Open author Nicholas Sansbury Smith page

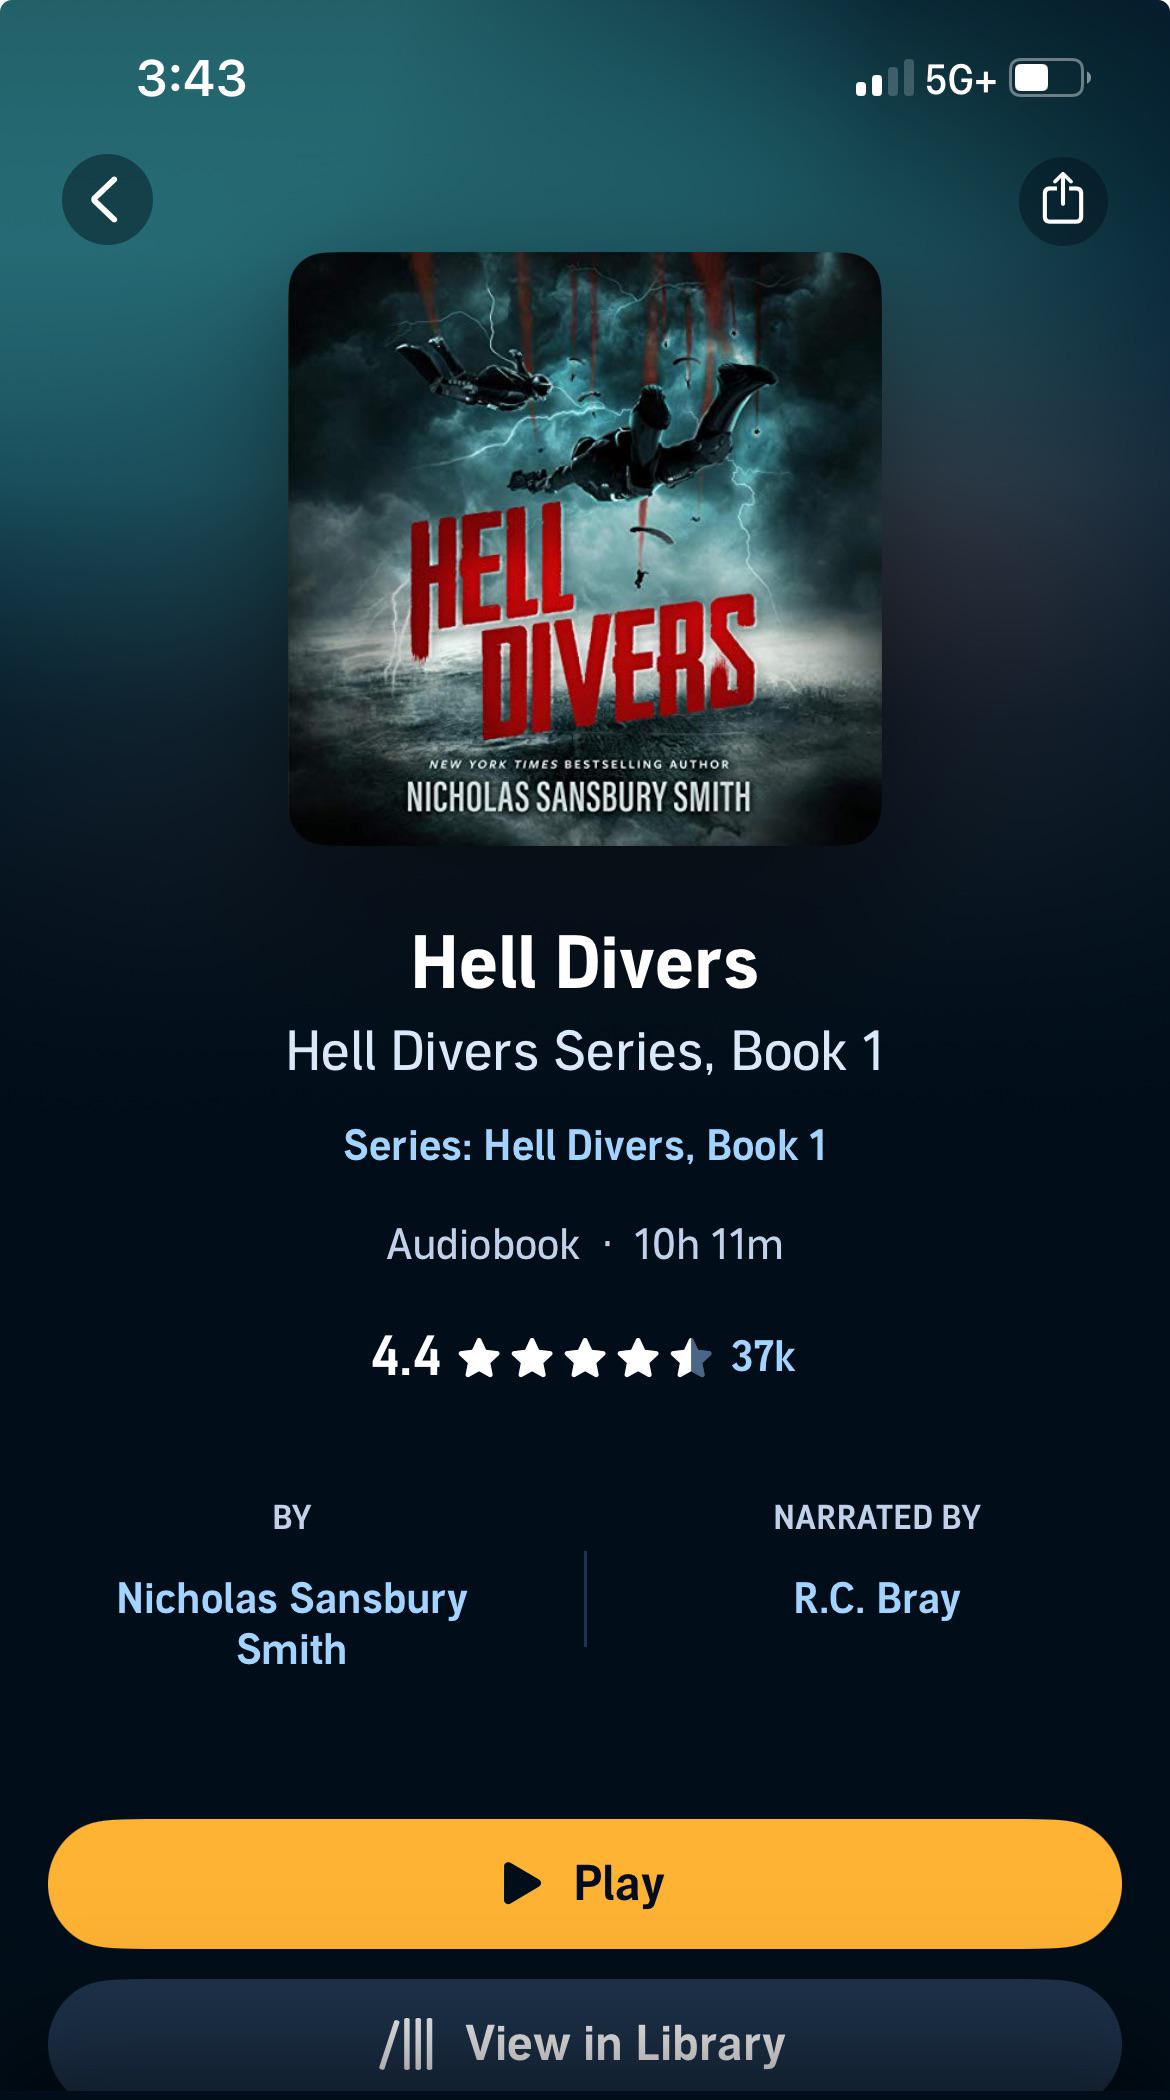[x=292, y=1623]
